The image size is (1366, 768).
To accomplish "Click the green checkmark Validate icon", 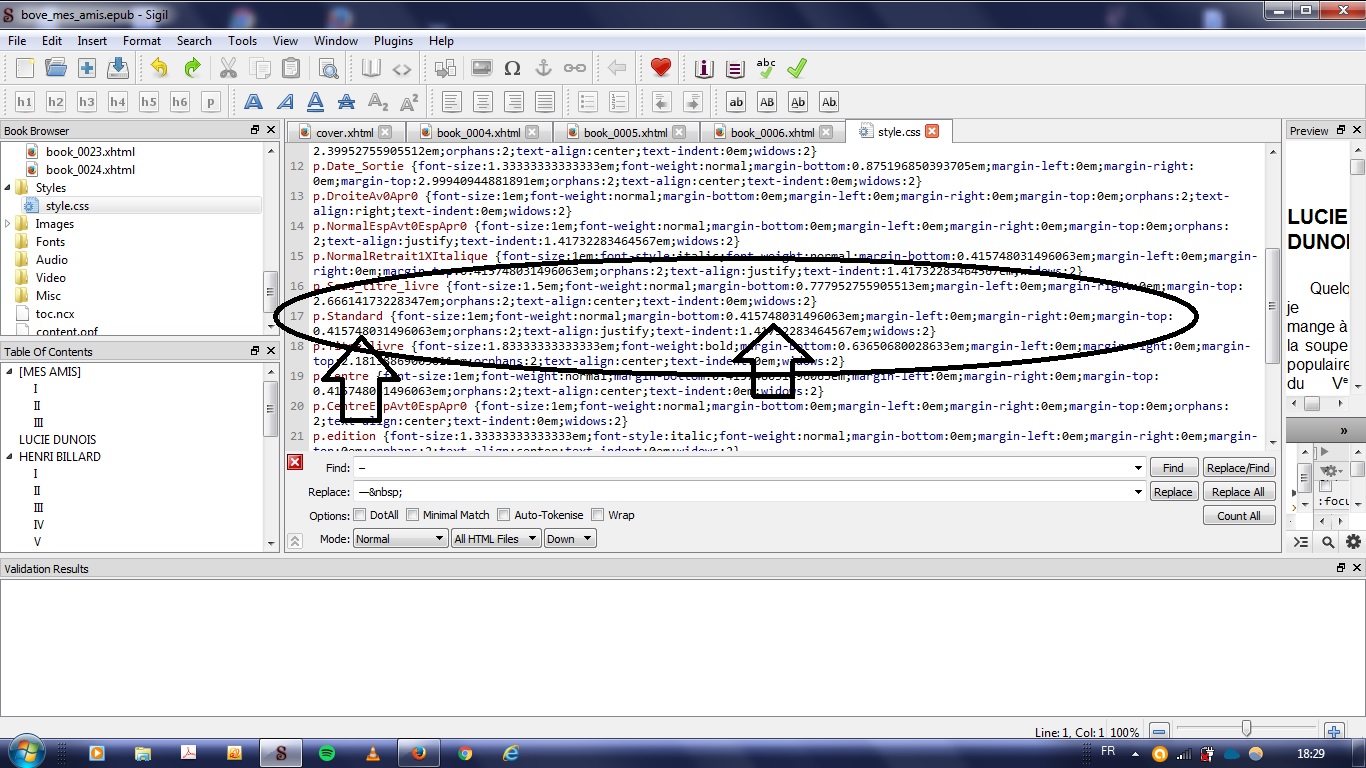I will (797, 68).
